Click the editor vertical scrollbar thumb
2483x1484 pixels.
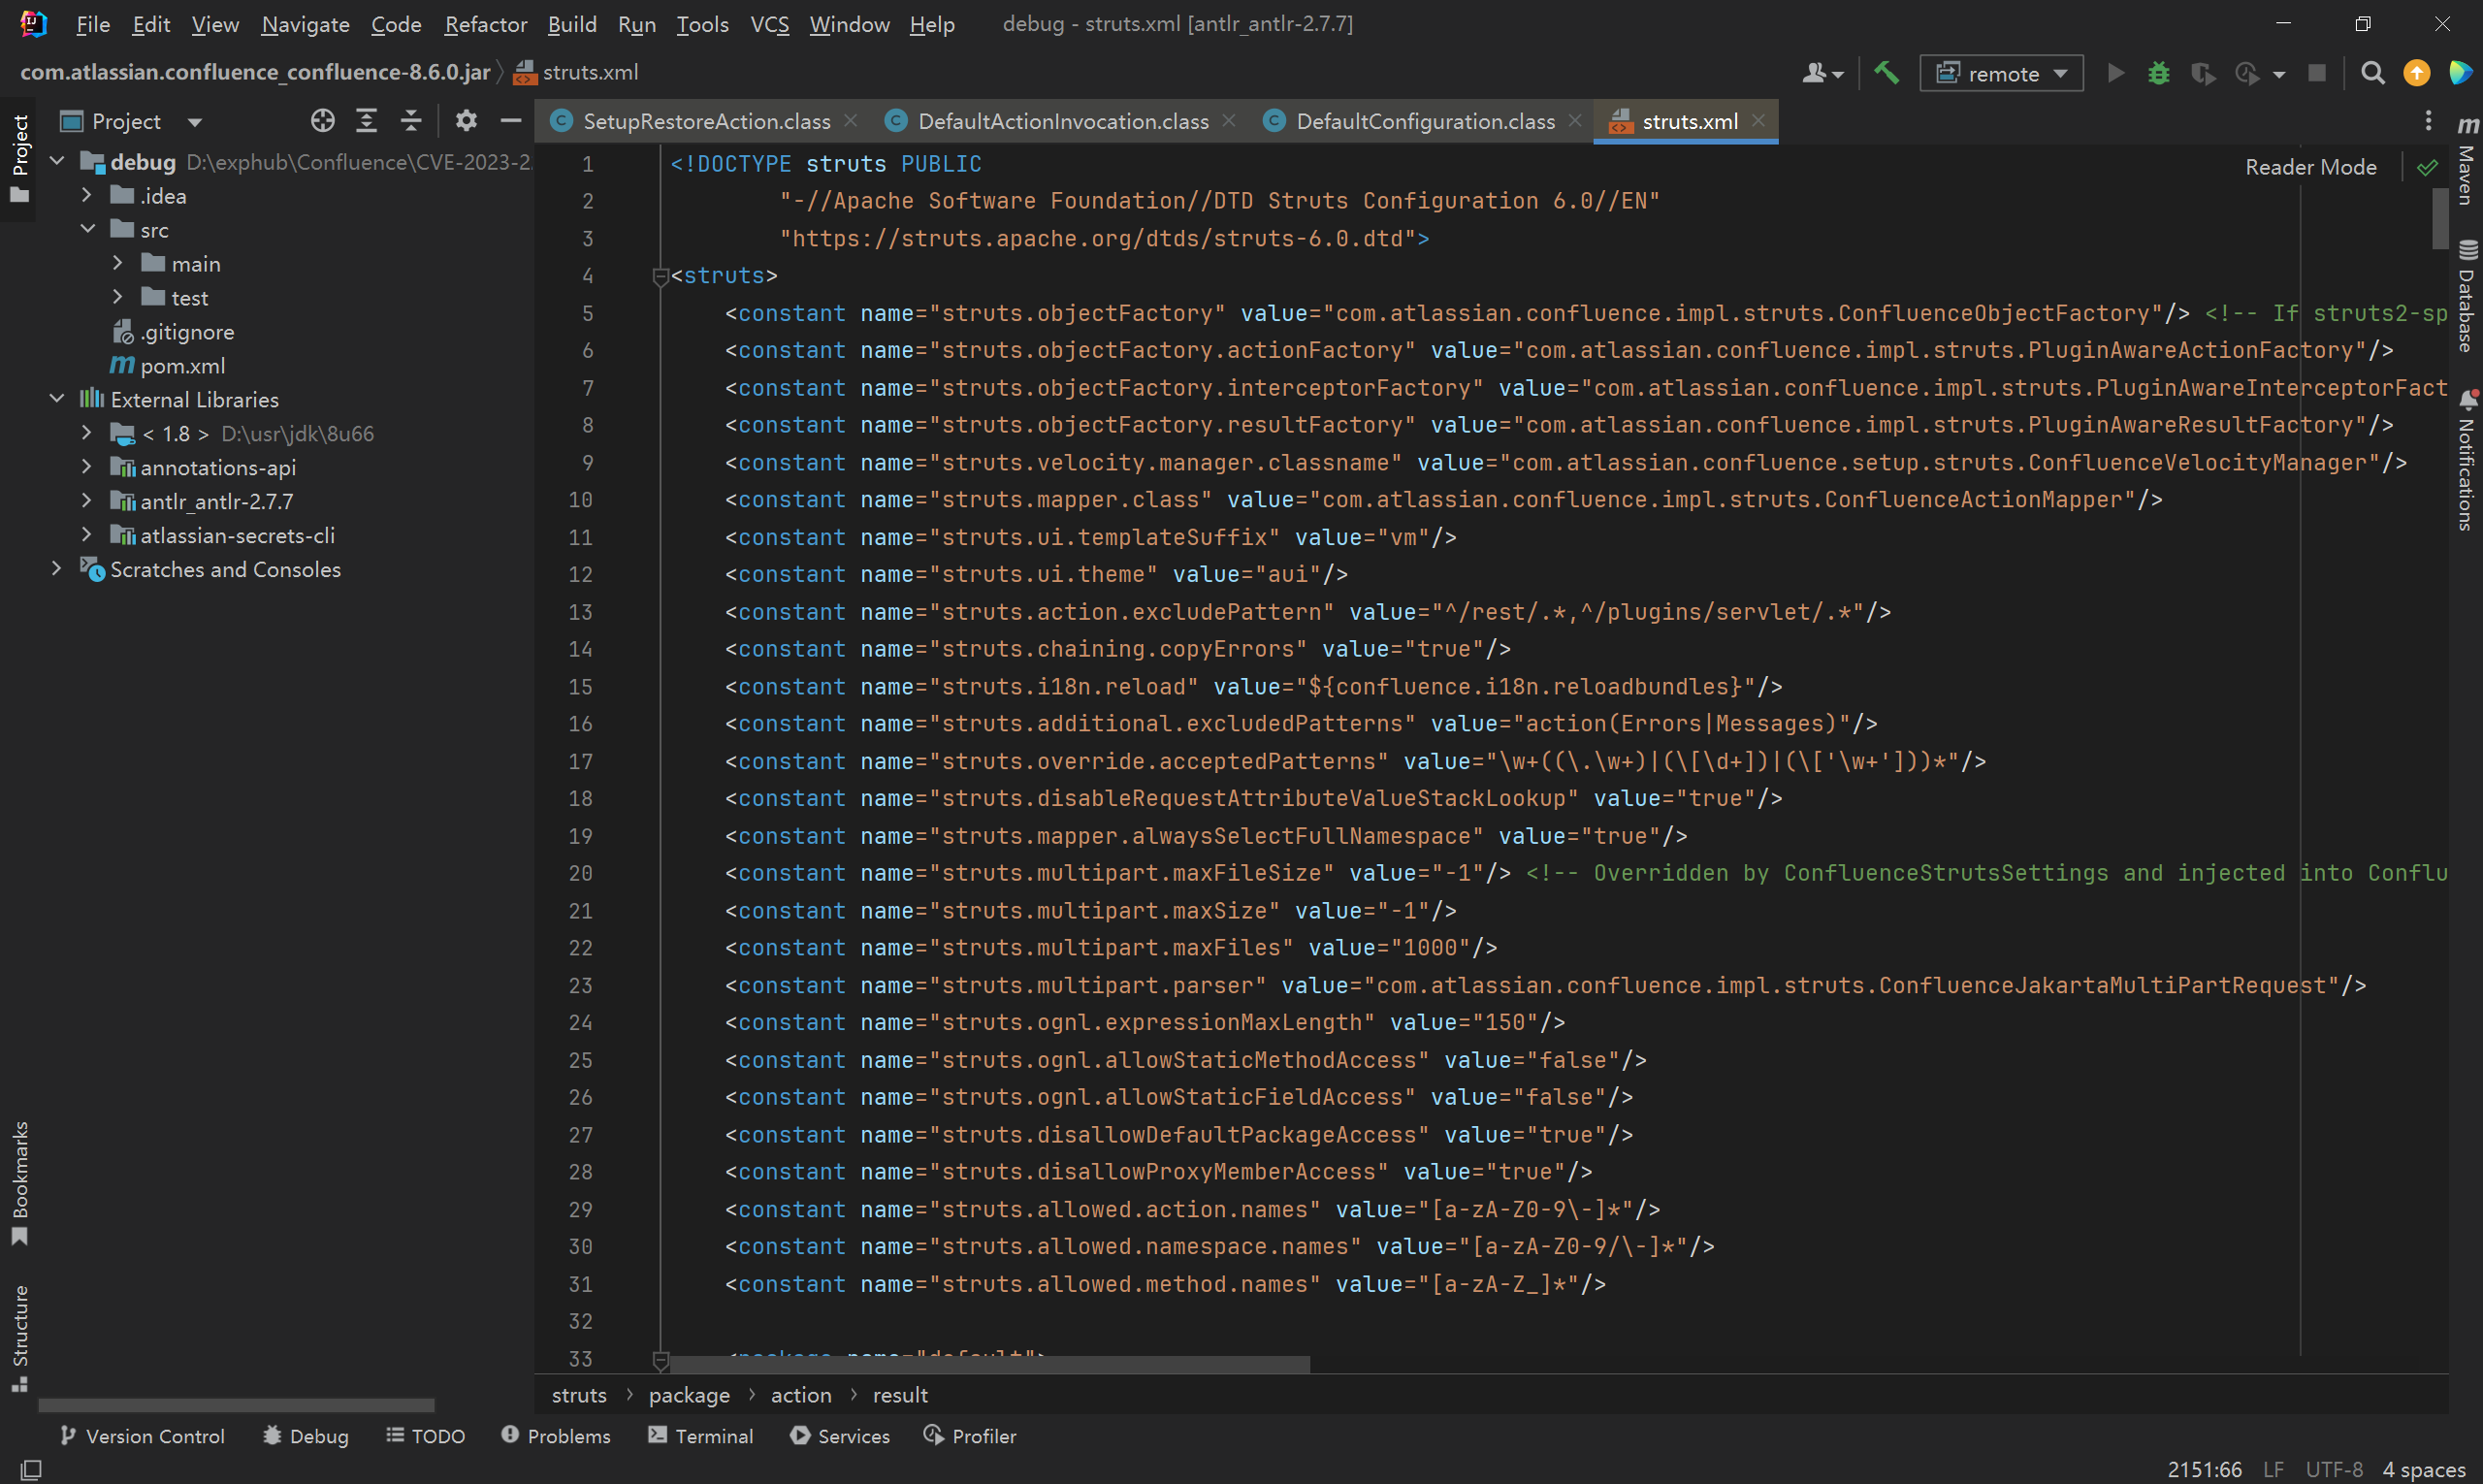coord(2440,217)
